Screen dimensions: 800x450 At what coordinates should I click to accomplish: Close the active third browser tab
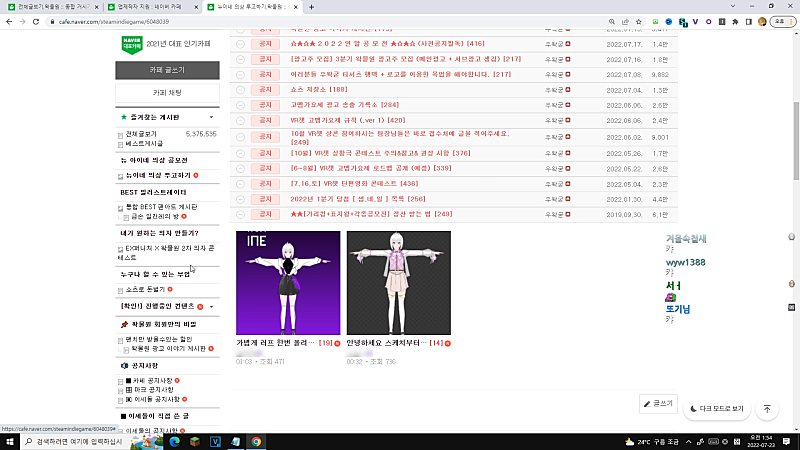click(295, 7)
